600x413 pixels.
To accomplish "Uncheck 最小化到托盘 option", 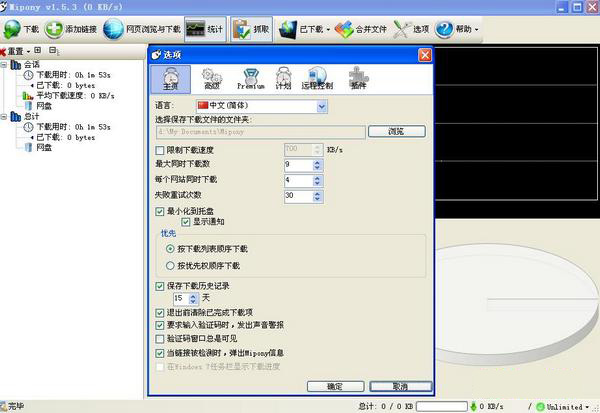I will click(160, 211).
